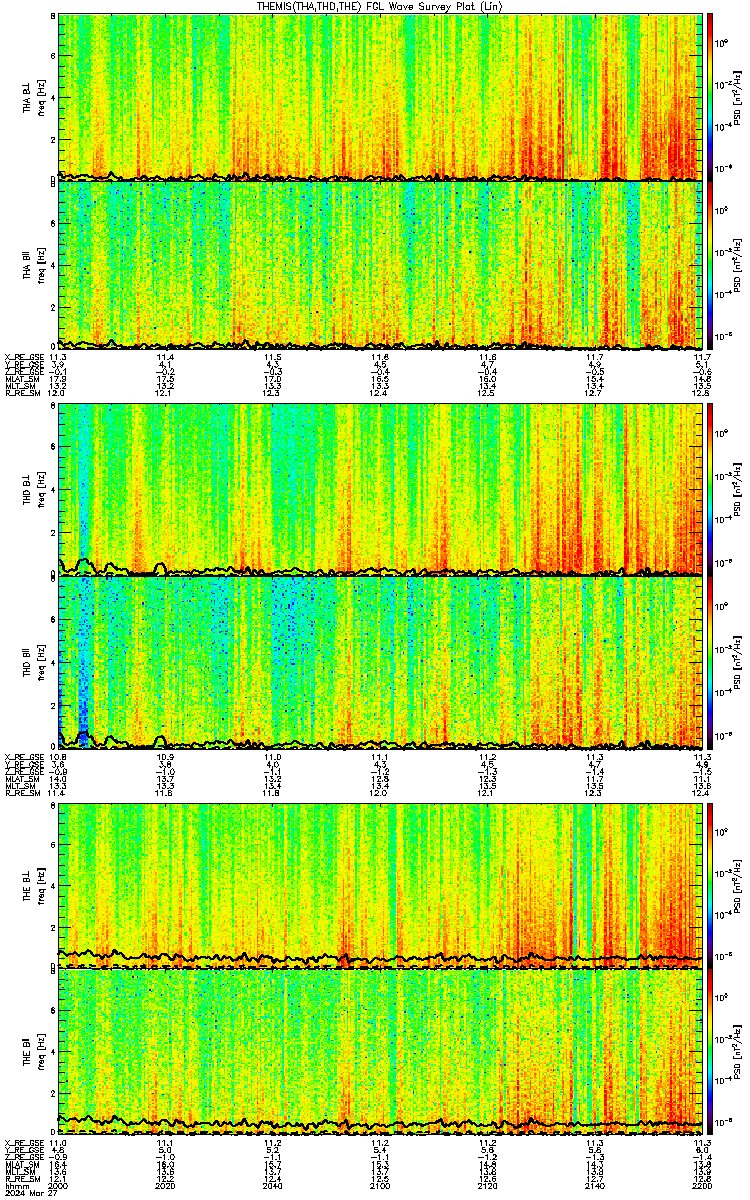Screen dimensions: 750x1200
Task: Click the 2040 time tick label
Action: click(x=272, y=1184)
